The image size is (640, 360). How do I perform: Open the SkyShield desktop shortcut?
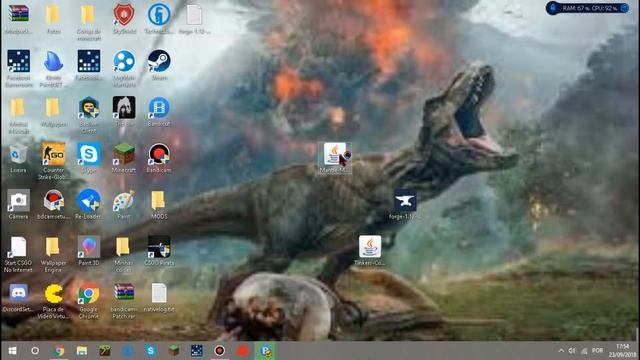124,15
